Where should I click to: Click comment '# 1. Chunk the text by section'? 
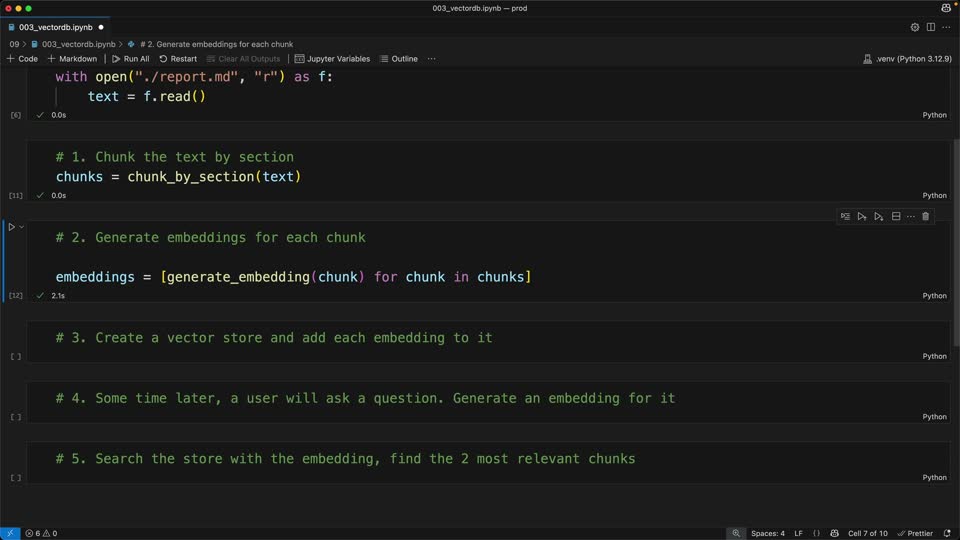tap(174, 157)
